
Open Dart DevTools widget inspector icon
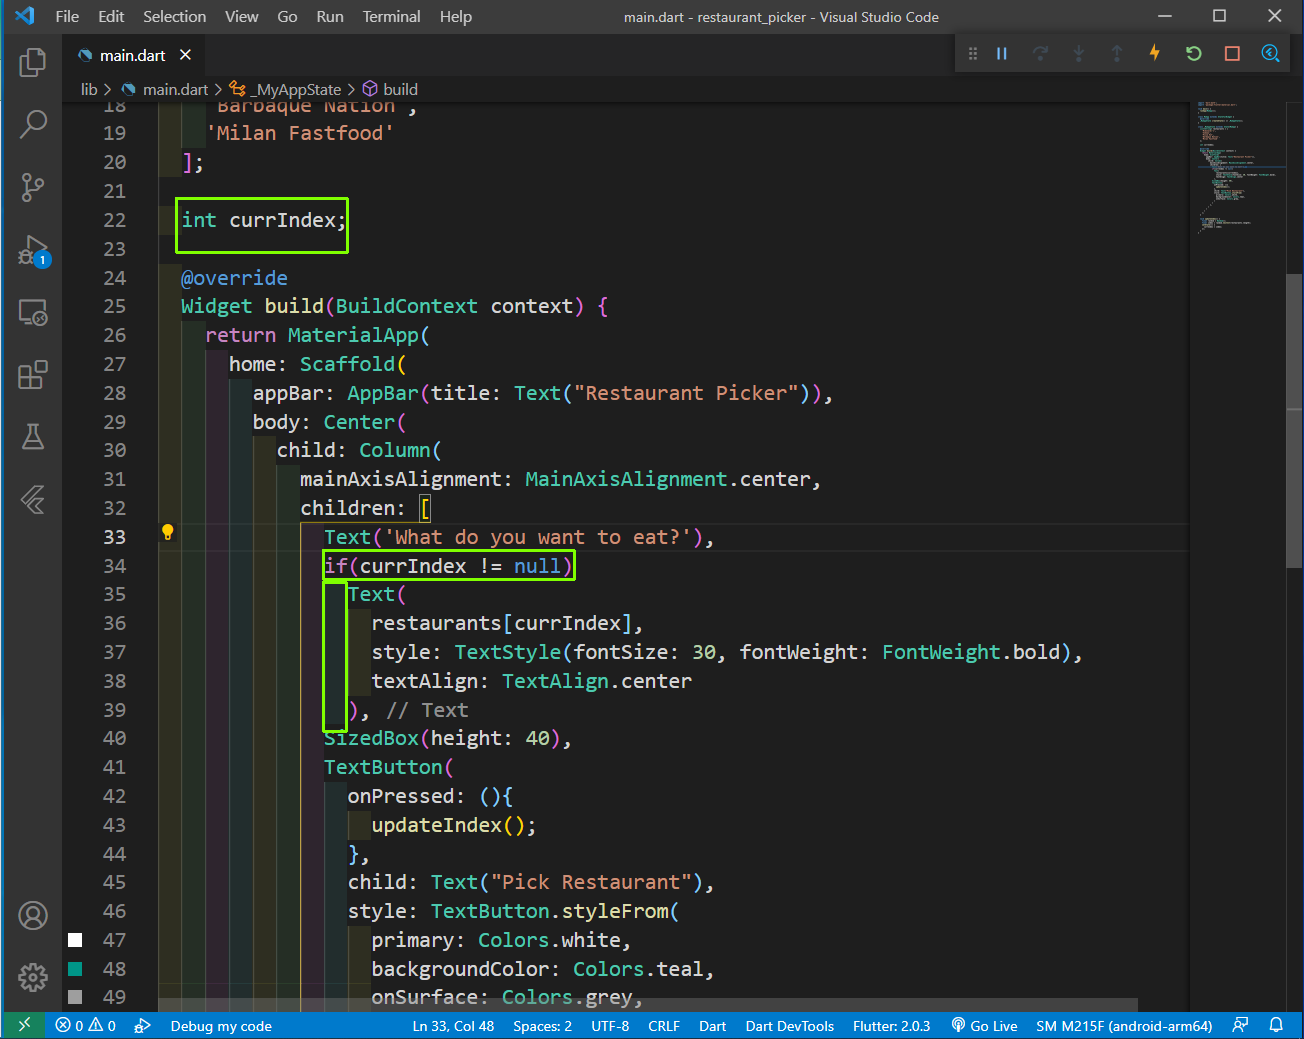(1270, 54)
